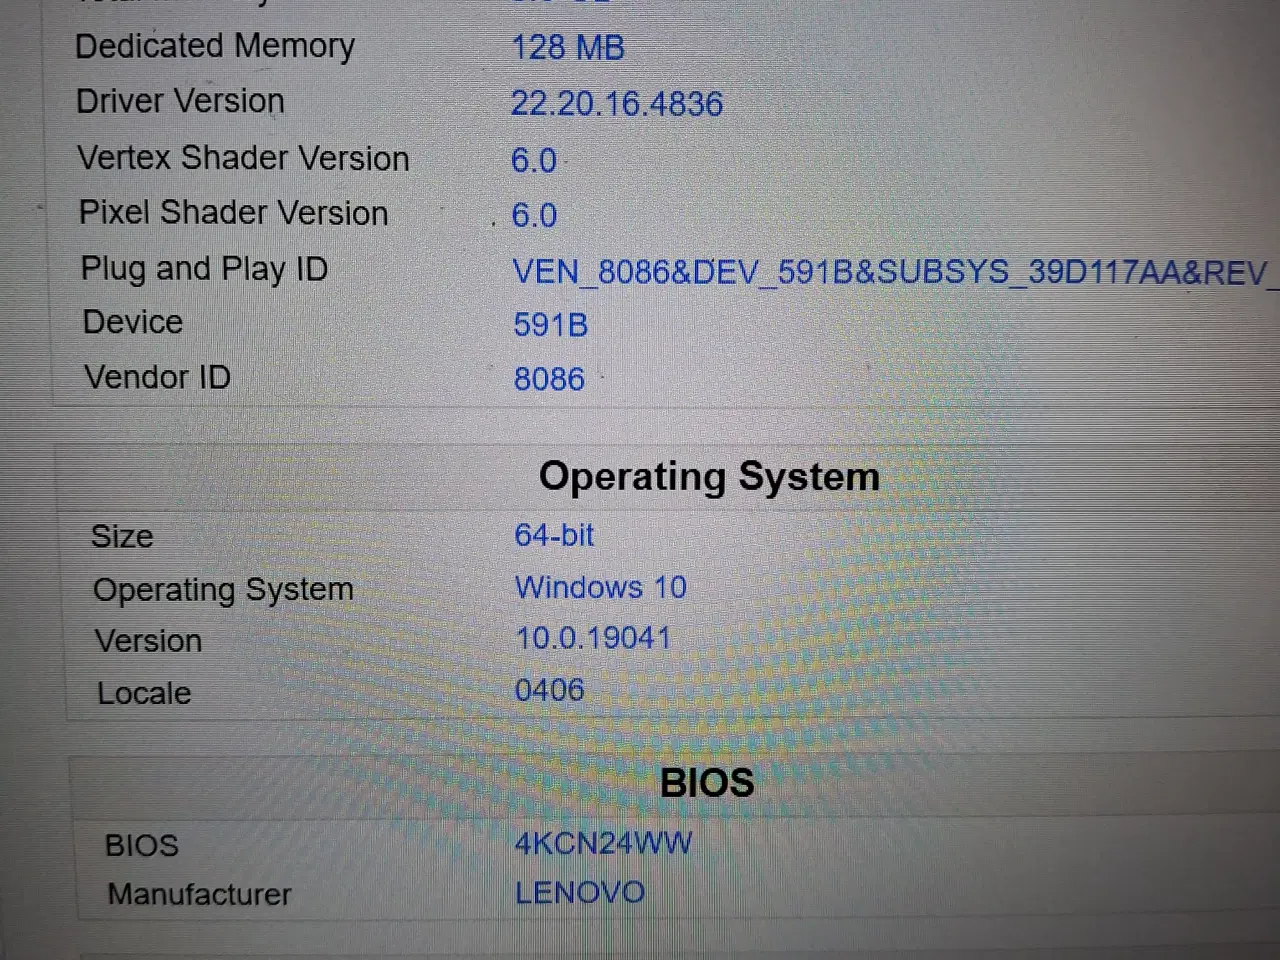
Task: Select vendor ID value 8086
Action: pos(549,379)
